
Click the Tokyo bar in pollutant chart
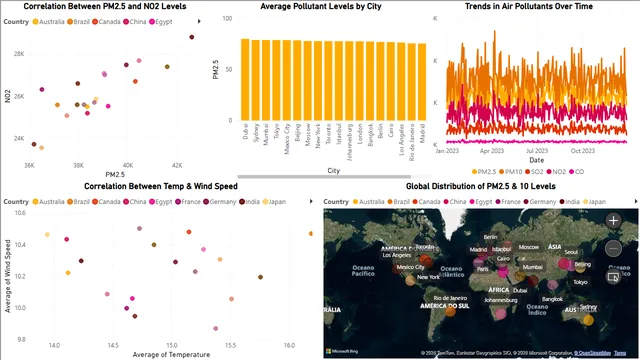click(276, 80)
